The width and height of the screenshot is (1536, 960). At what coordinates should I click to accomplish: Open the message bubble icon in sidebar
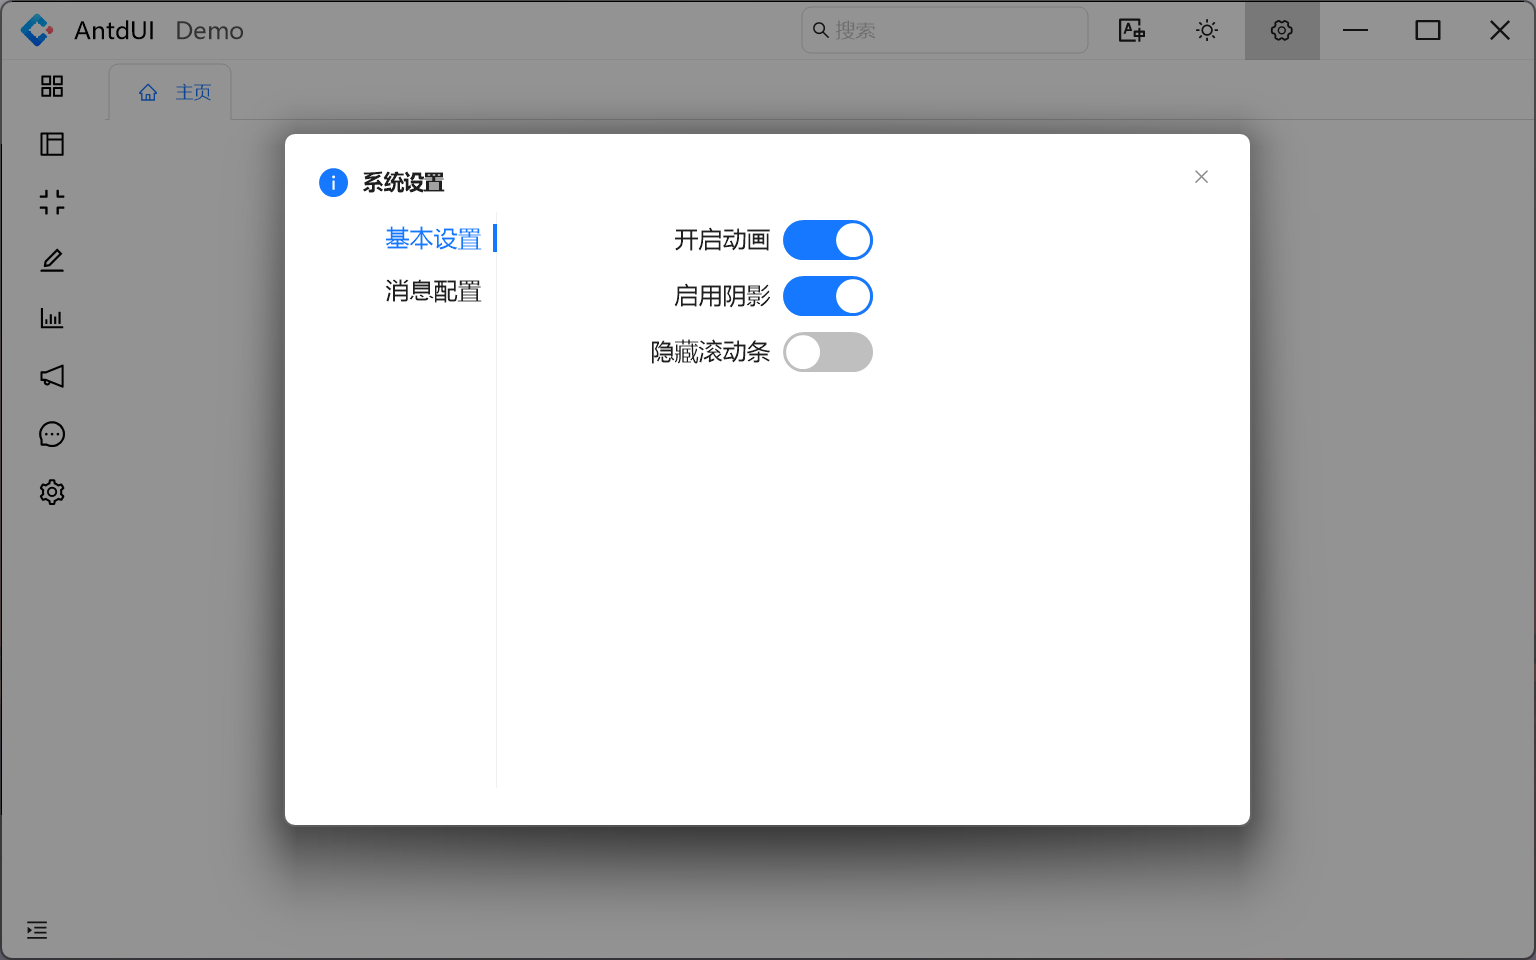pos(51,434)
